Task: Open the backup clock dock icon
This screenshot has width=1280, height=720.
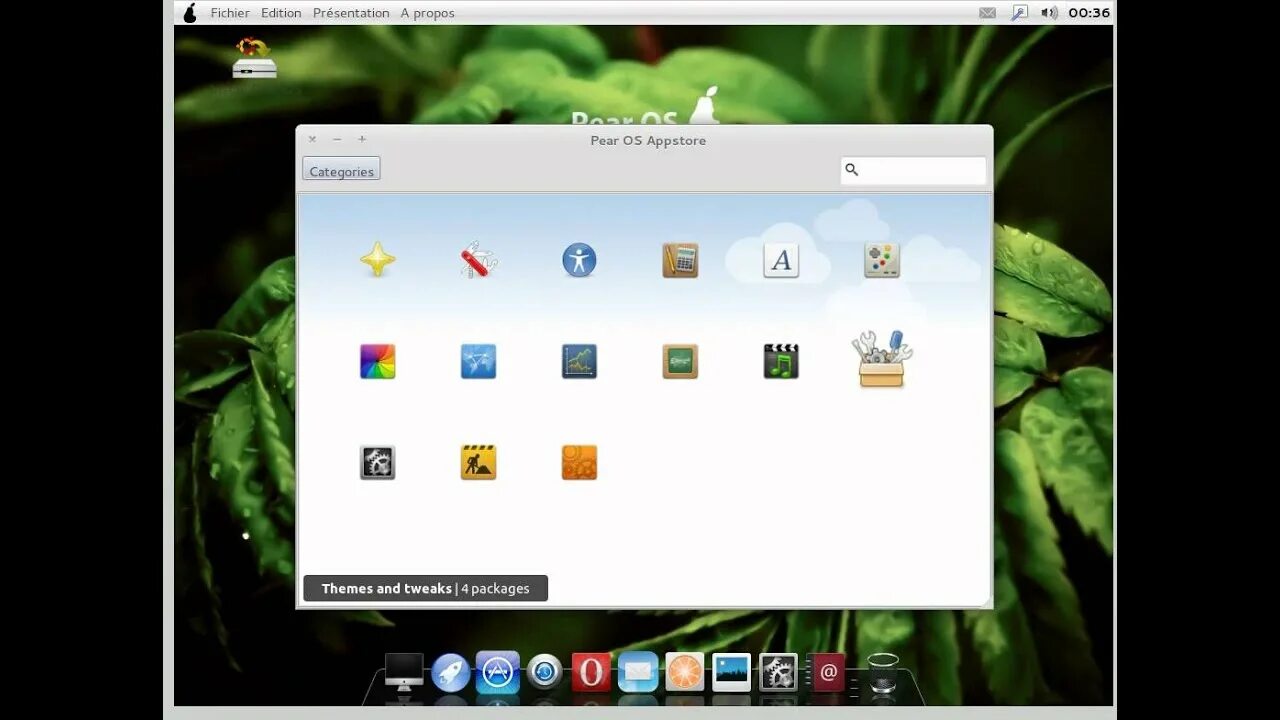Action: (544, 672)
